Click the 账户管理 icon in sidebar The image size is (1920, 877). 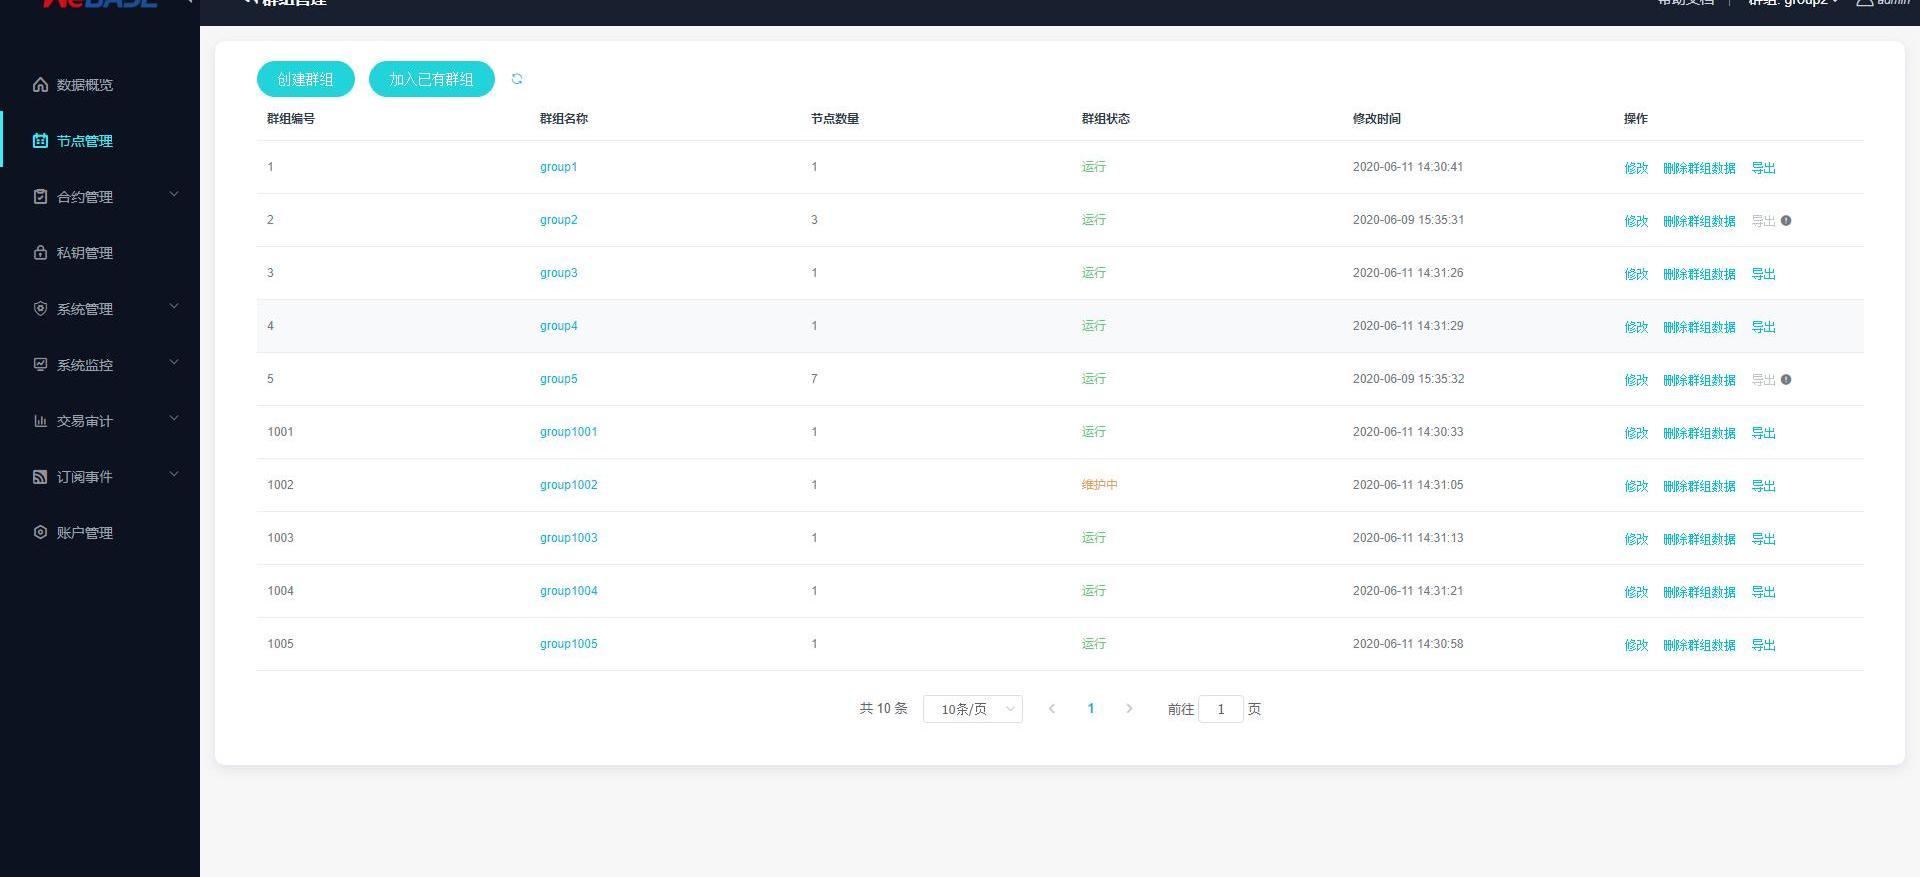tap(40, 533)
